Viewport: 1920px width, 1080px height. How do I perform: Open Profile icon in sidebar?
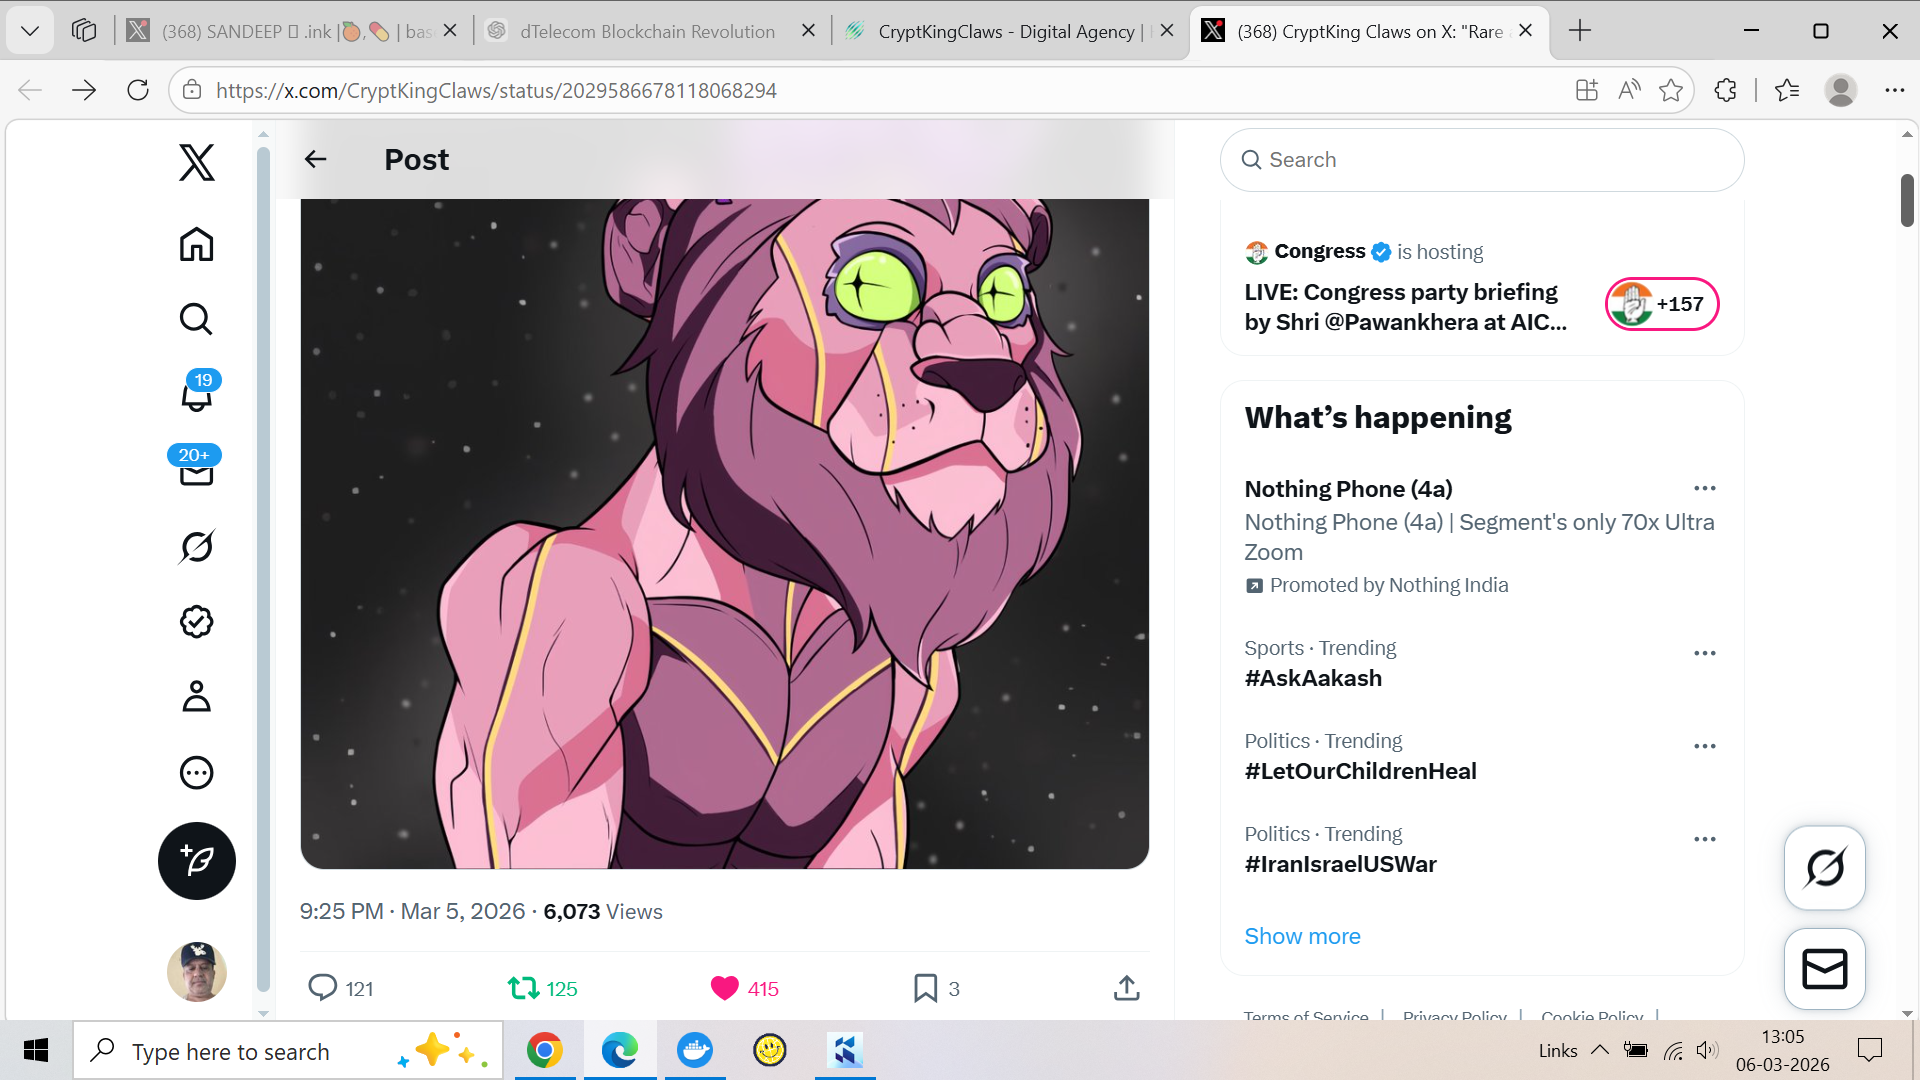pos(197,696)
